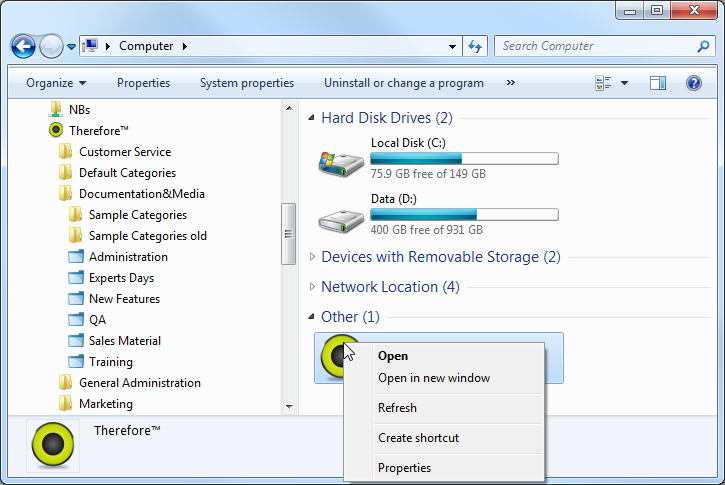
Task: Open the view options dropdown arrow
Action: pyautogui.click(x=625, y=83)
